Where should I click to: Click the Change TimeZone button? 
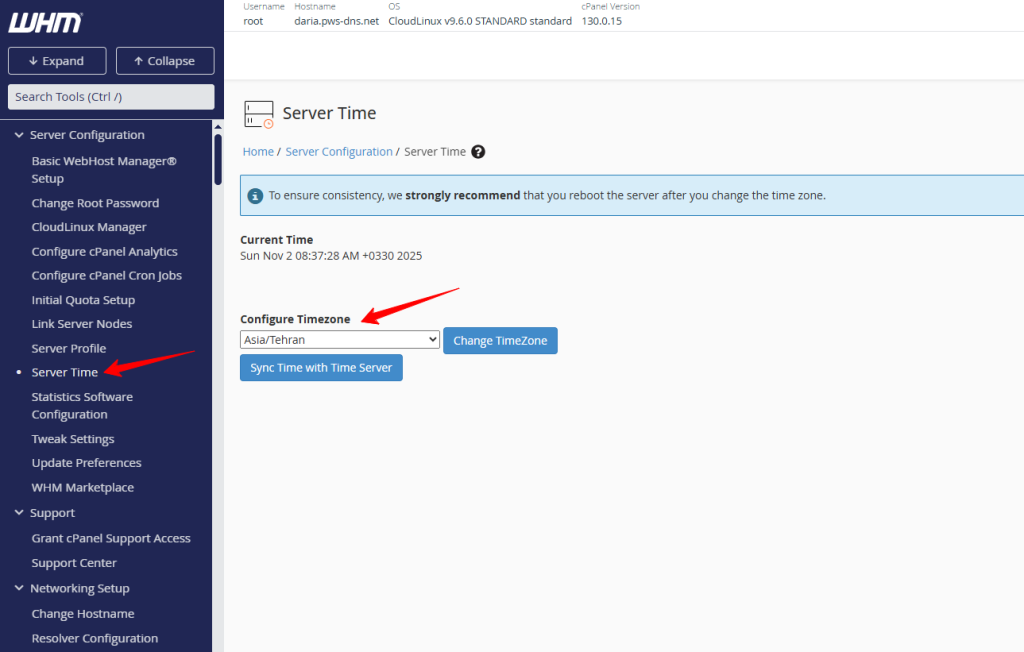coord(500,340)
